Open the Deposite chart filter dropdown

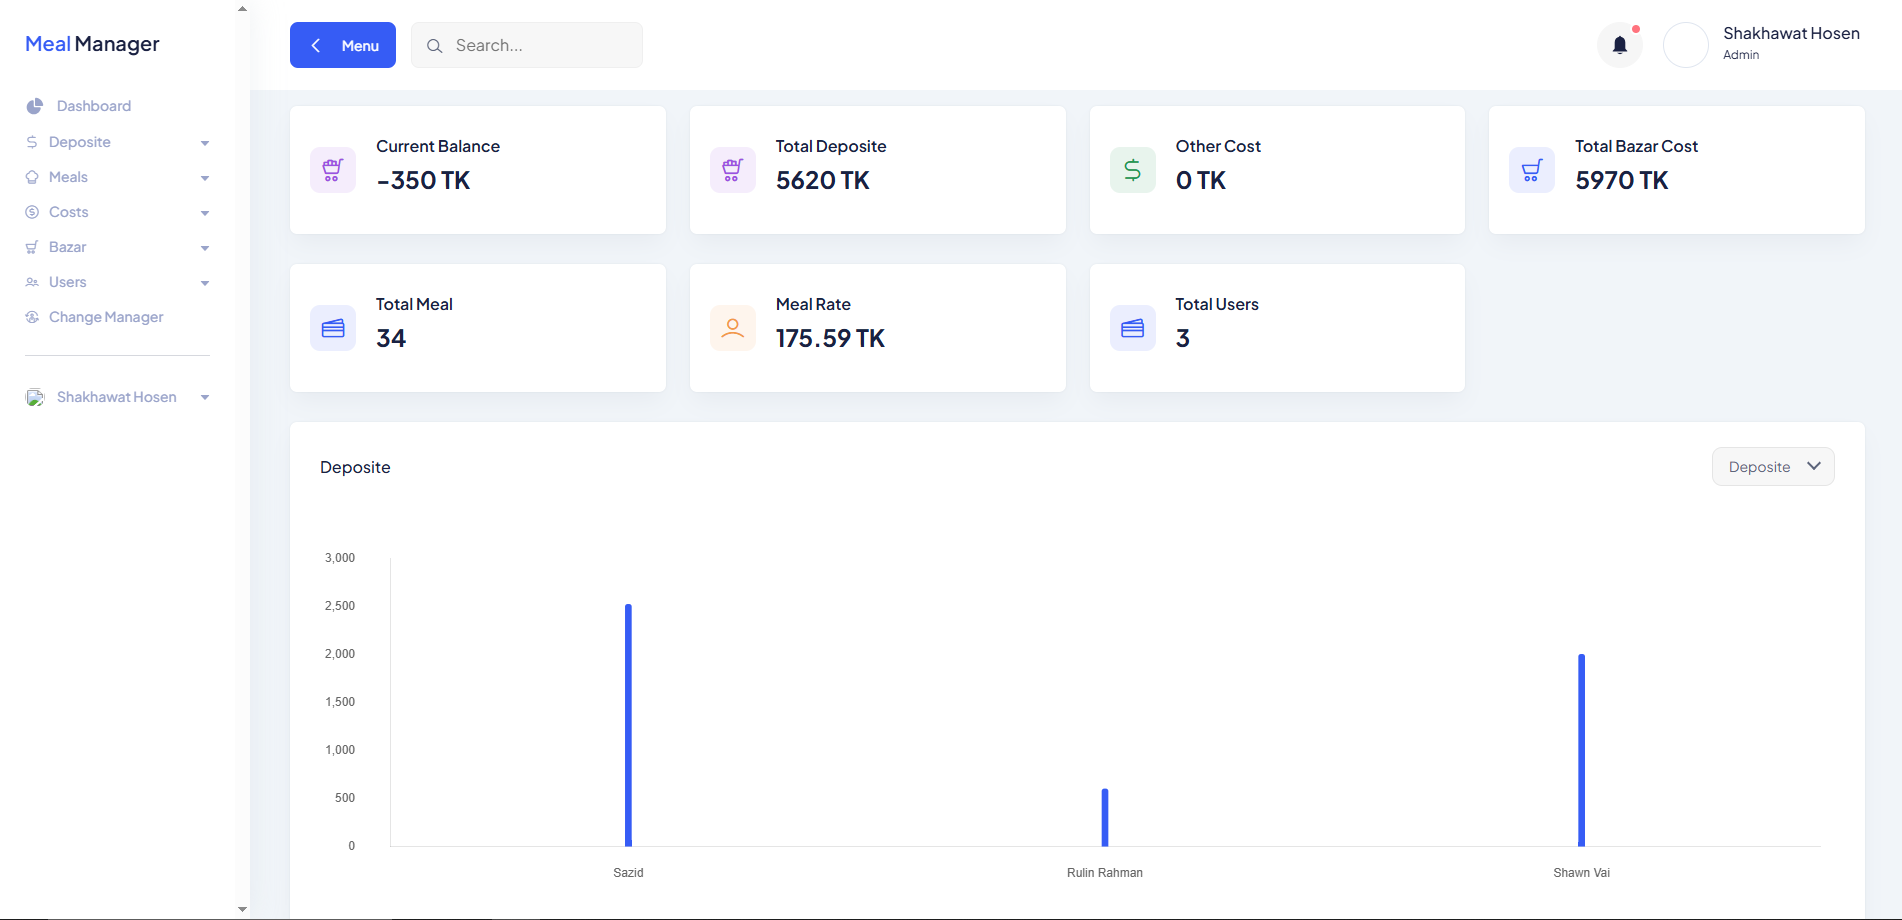pos(1772,467)
